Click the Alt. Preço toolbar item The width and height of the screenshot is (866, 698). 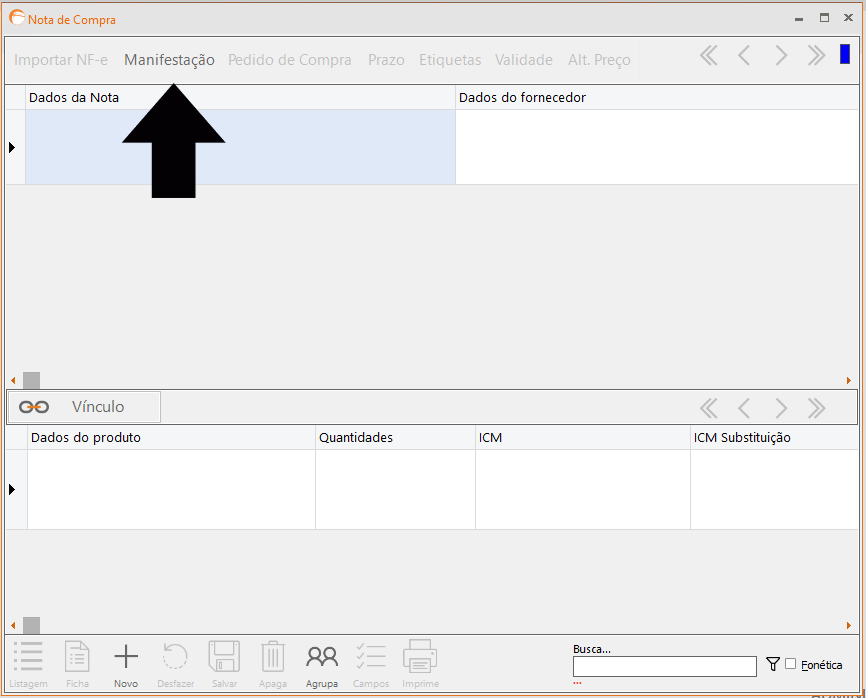pos(599,60)
